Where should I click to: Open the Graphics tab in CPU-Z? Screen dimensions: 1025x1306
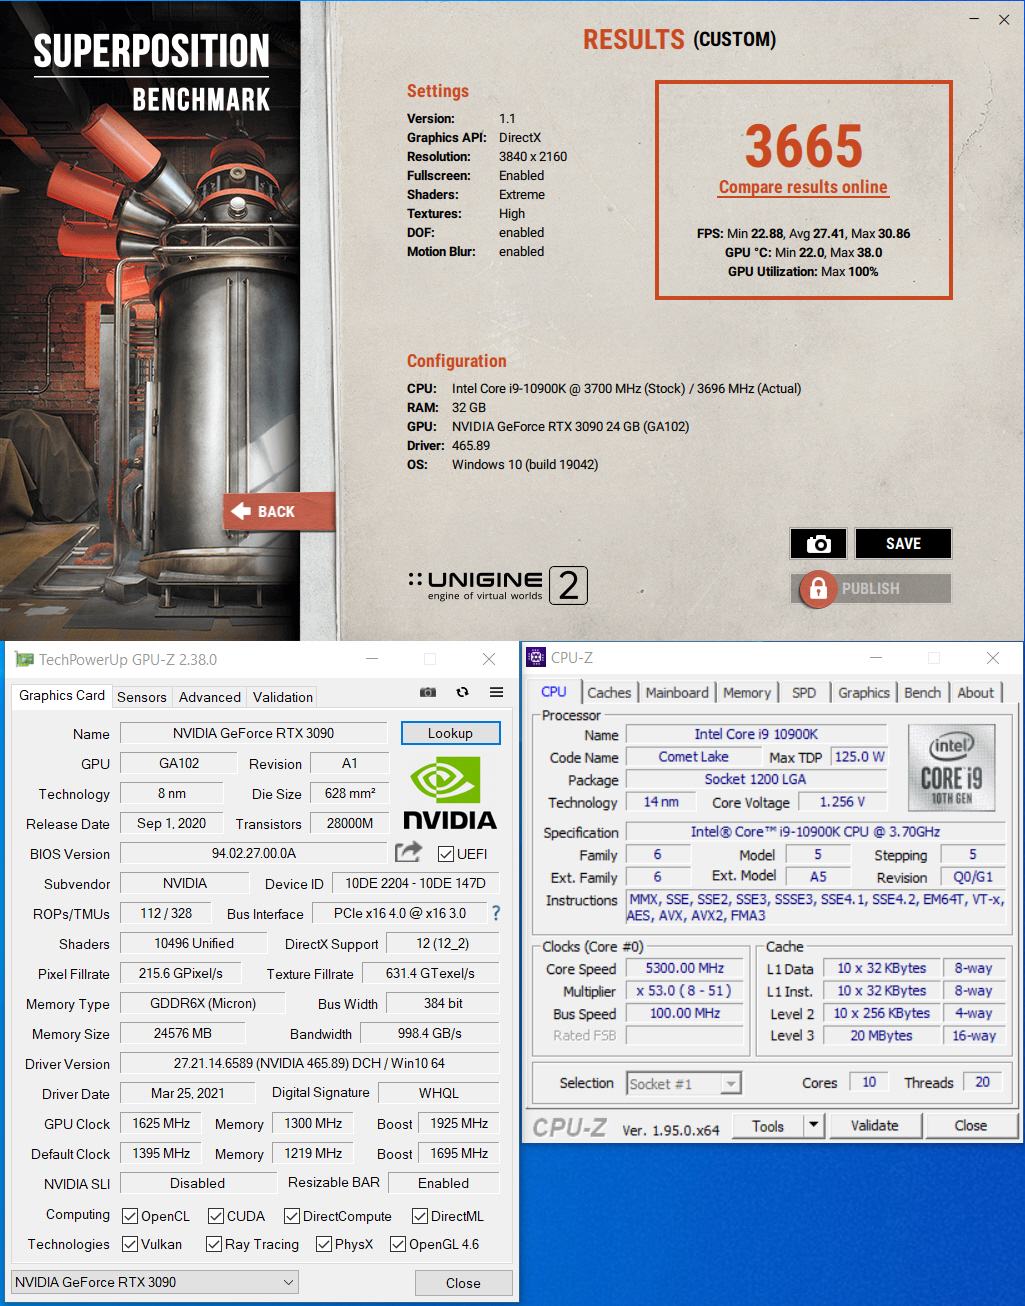point(864,692)
